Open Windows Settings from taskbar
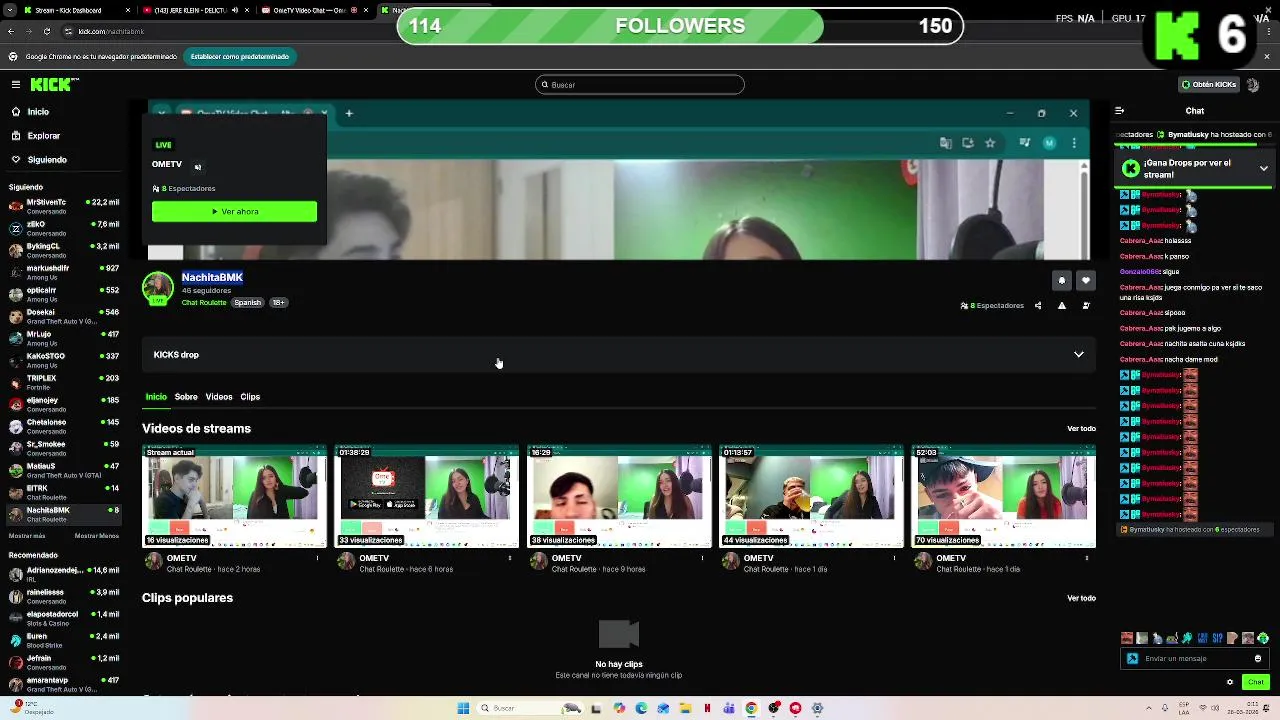The height and width of the screenshot is (720, 1280). pos(817,708)
